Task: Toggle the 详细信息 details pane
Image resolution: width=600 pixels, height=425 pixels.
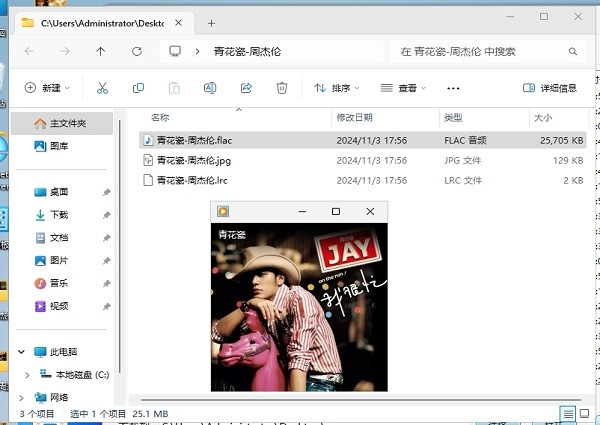Action: tap(549, 88)
